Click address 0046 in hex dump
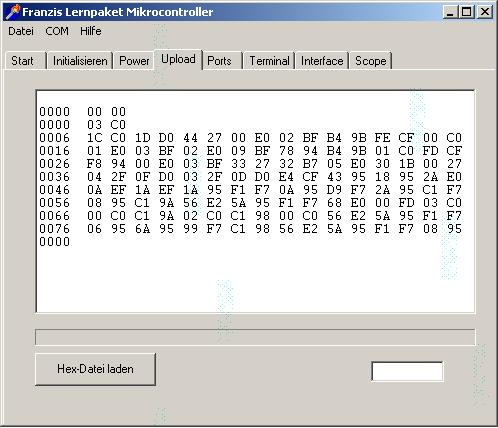This screenshot has height=428, width=498. [55, 190]
